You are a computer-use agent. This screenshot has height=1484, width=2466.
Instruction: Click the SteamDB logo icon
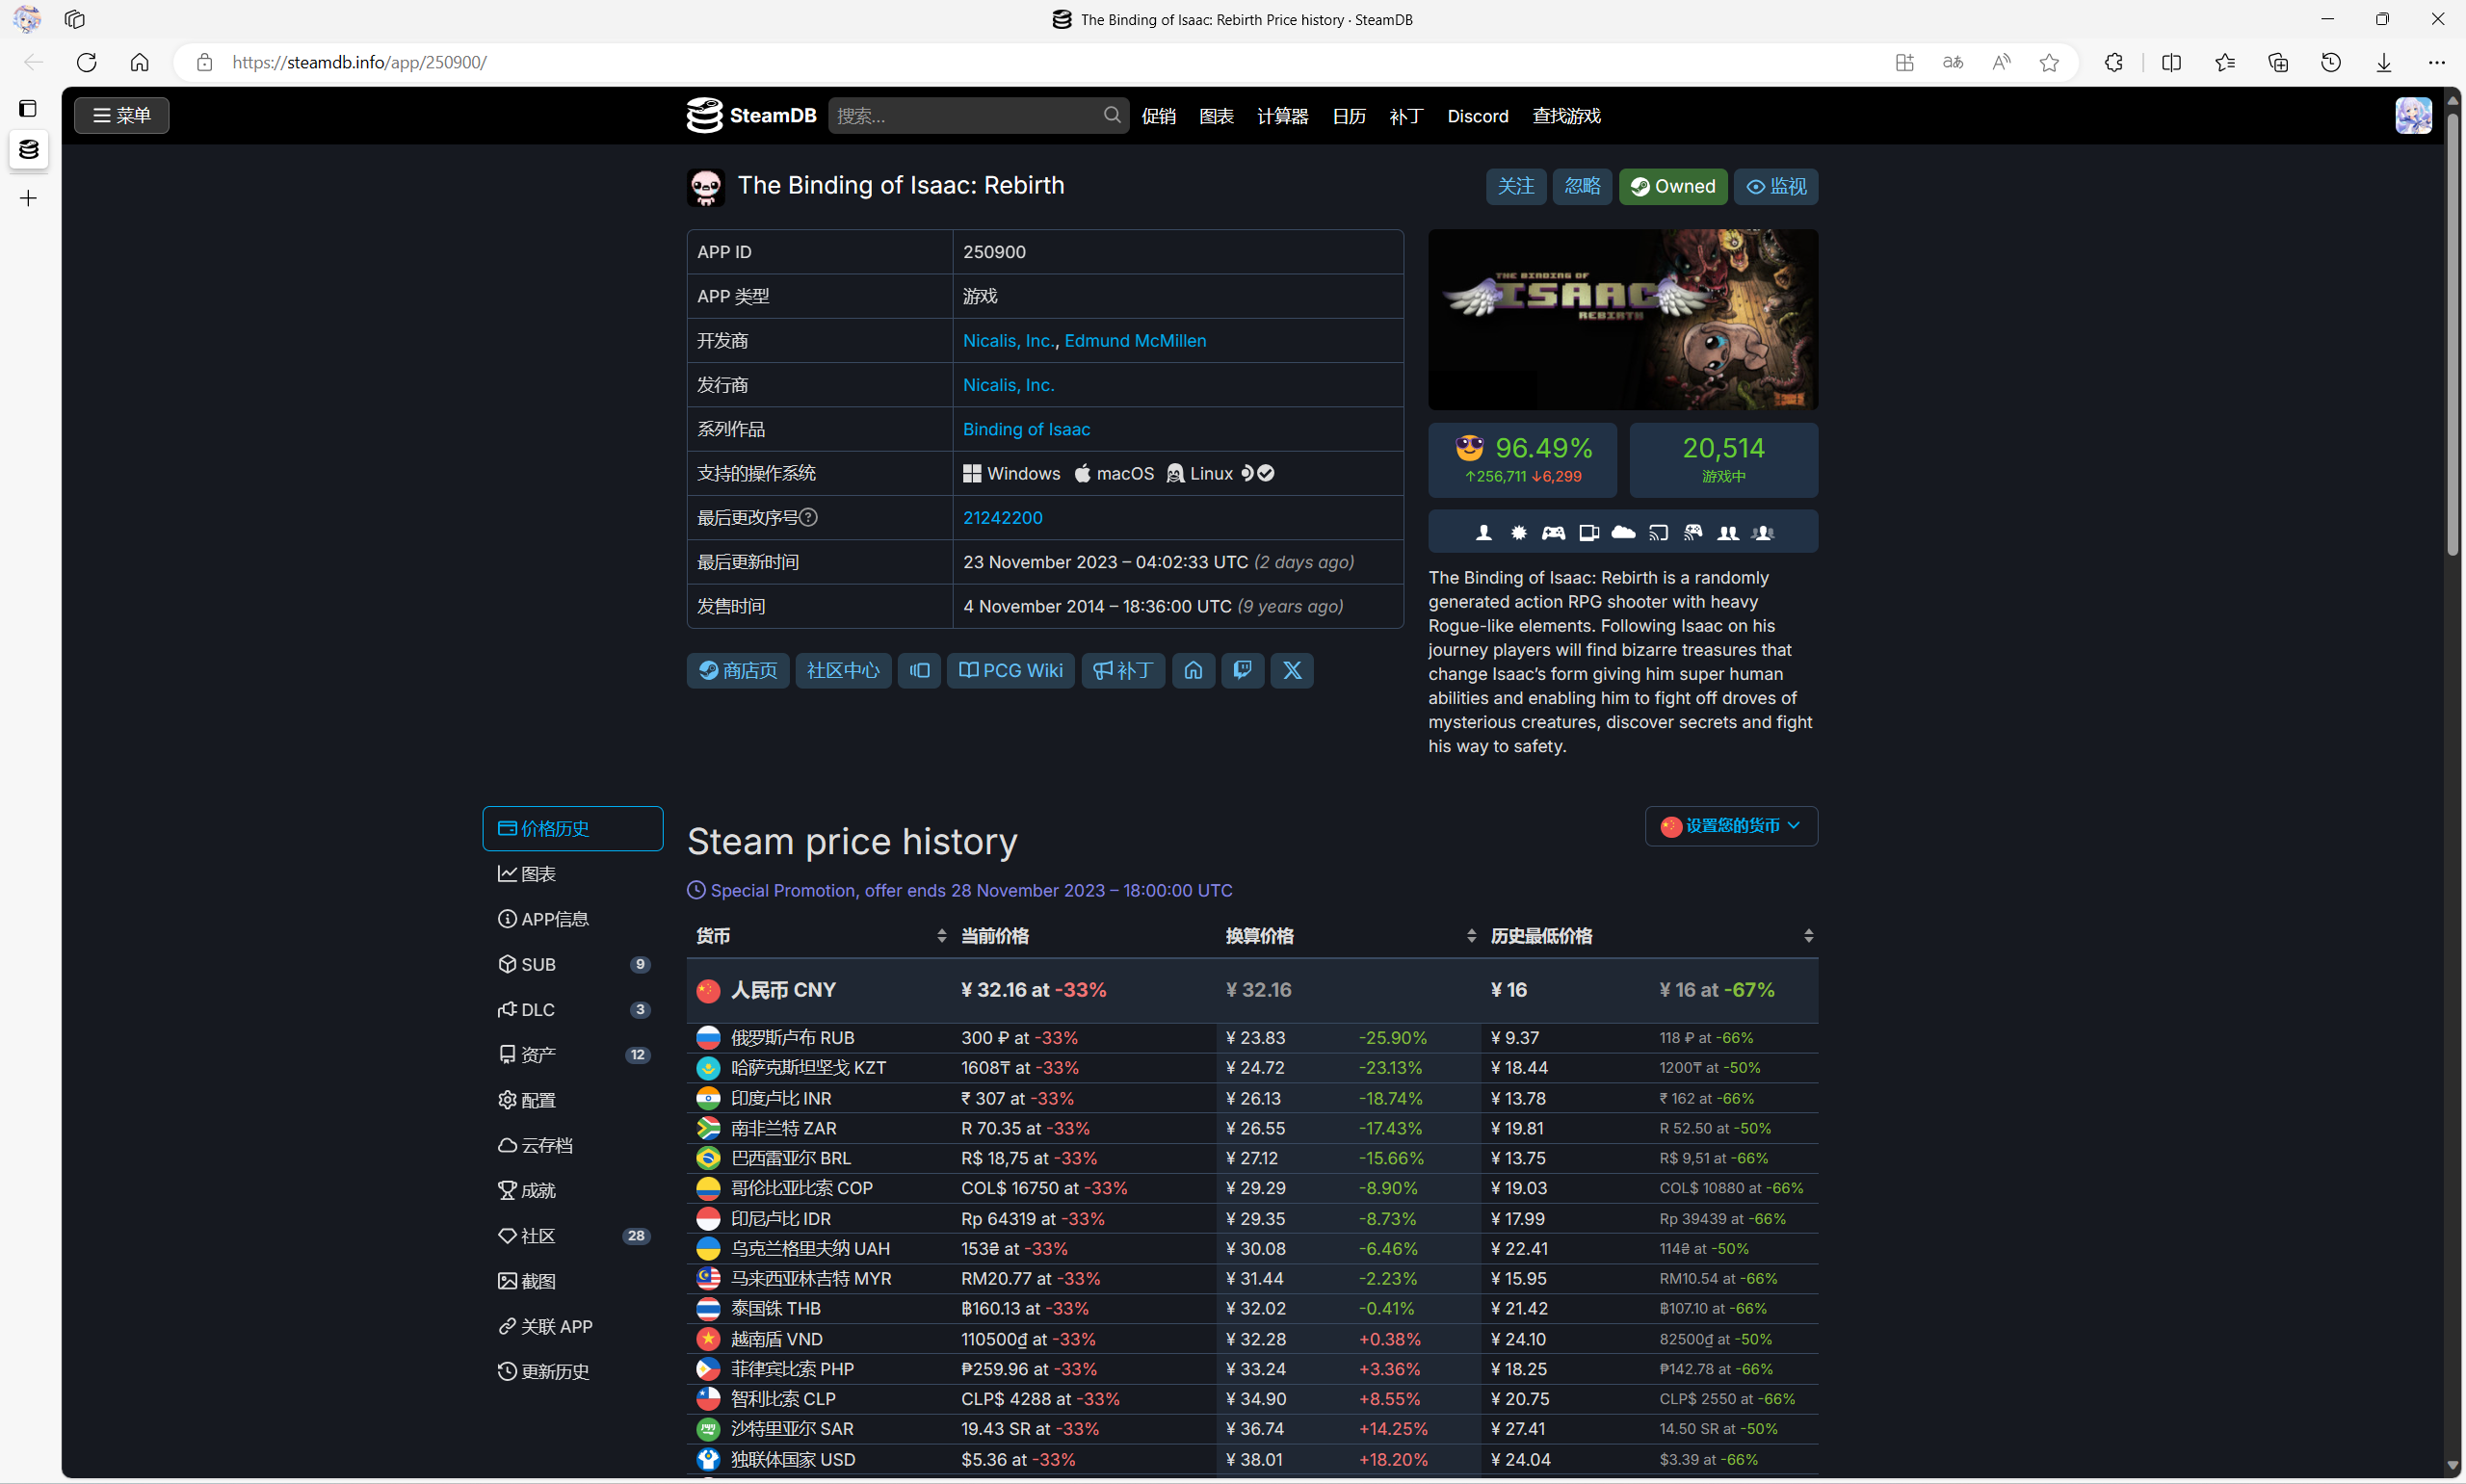point(704,115)
